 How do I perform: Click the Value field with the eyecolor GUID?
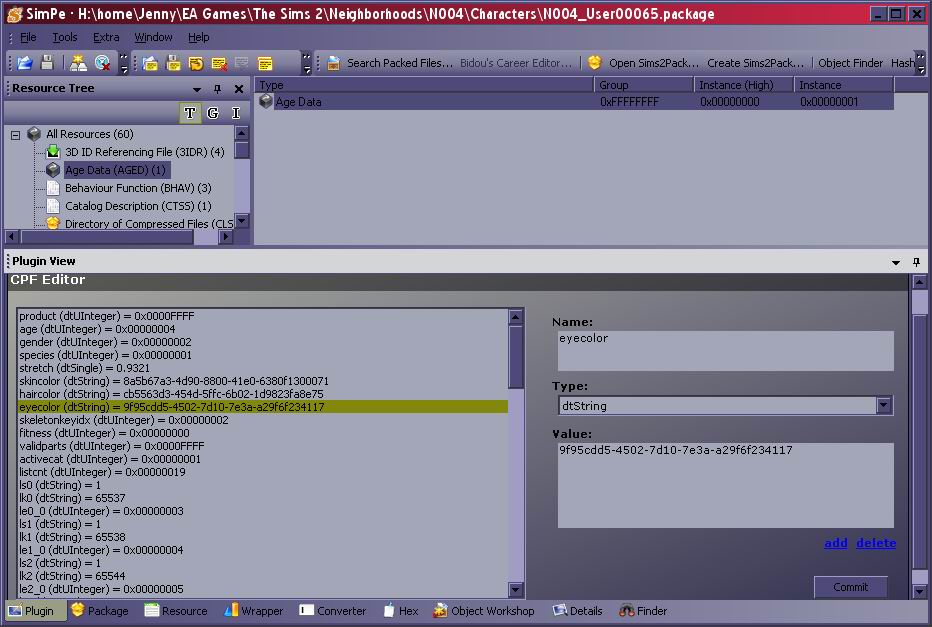[x=725, y=485]
